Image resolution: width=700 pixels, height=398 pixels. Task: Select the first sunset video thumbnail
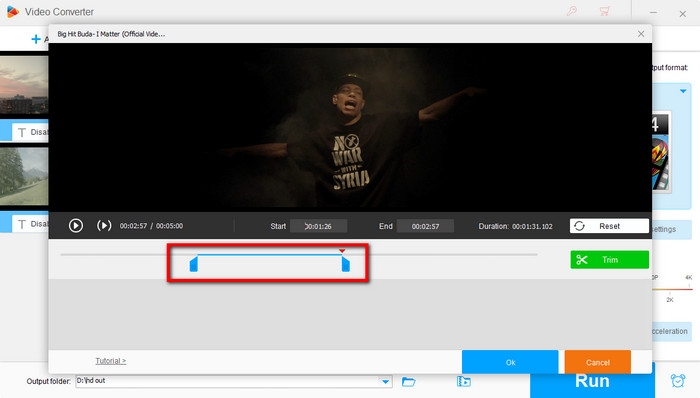24,85
